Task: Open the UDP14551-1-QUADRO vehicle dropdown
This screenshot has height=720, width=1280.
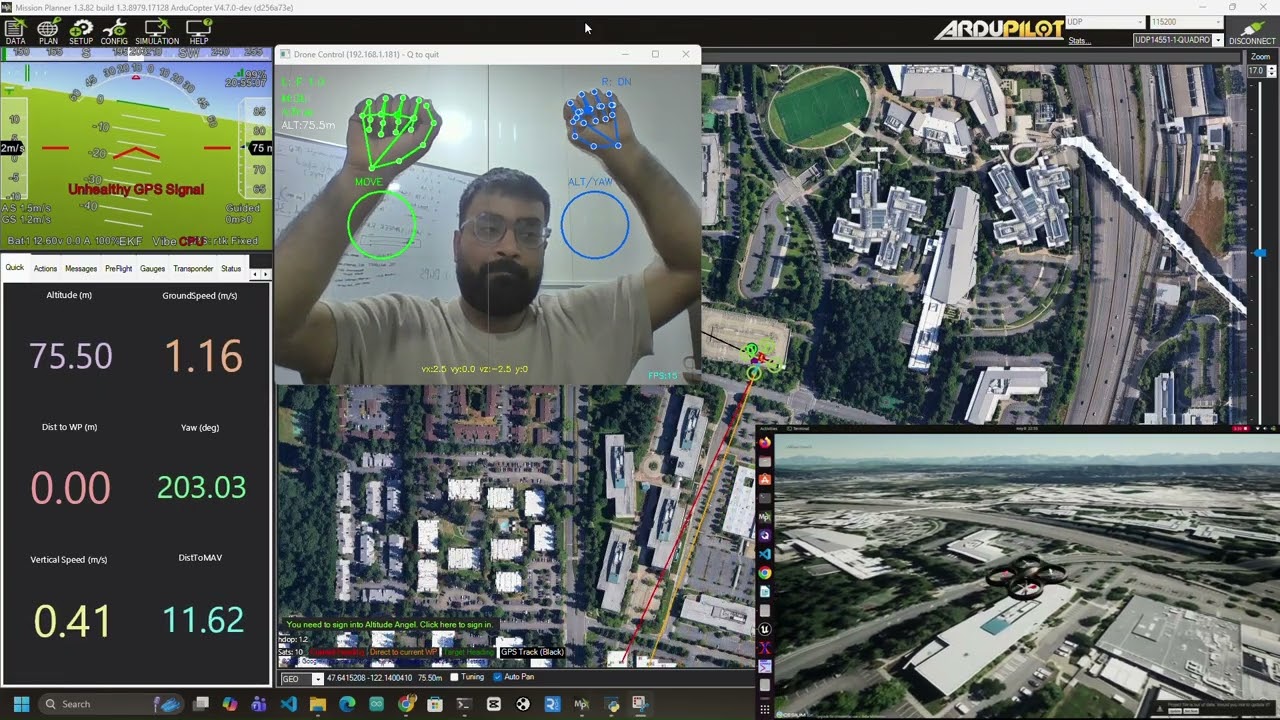Action: click(x=1178, y=40)
